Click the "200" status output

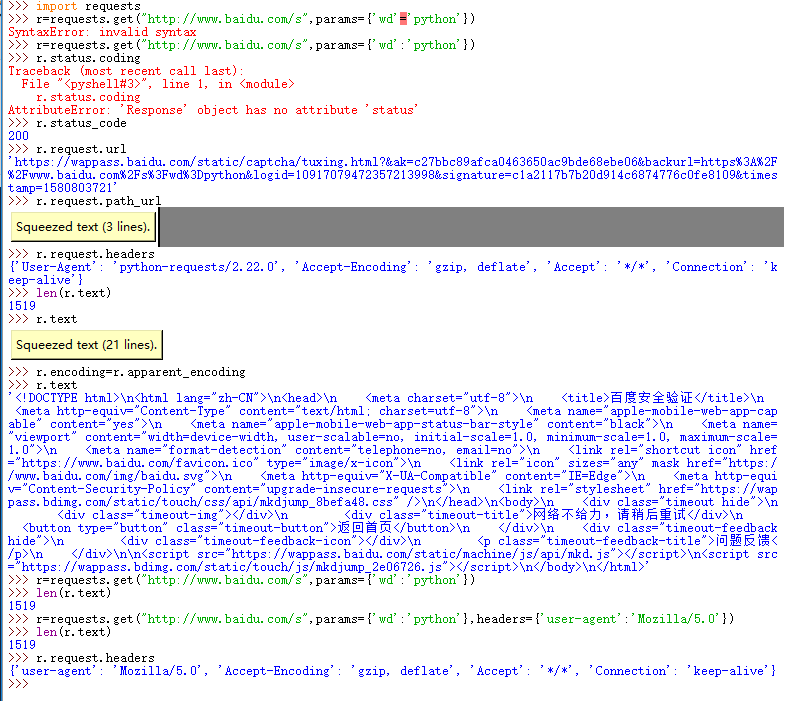(19, 136)
